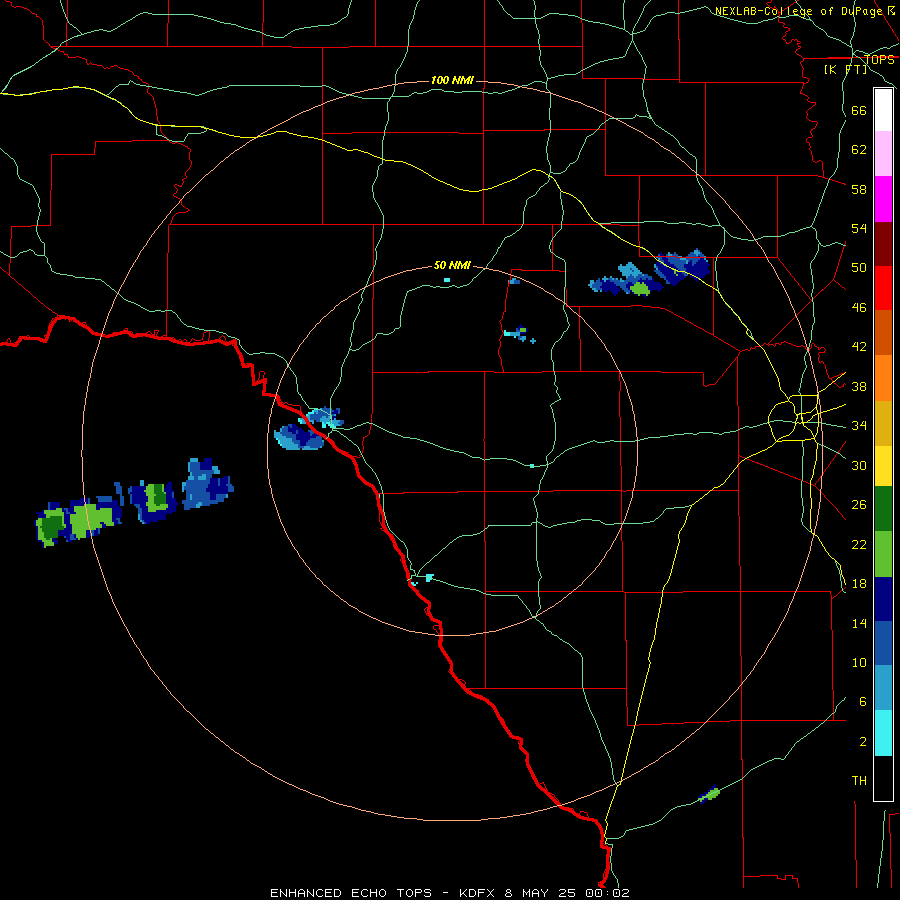
Task: Click the "100 NMI" range ring label
Action: tap(452, 80)
